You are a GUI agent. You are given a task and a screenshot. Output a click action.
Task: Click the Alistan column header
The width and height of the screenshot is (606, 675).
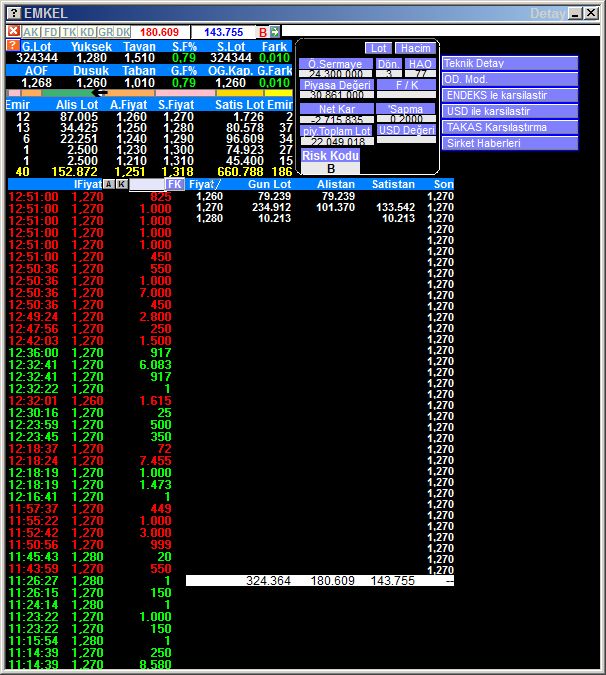[336, 184]
